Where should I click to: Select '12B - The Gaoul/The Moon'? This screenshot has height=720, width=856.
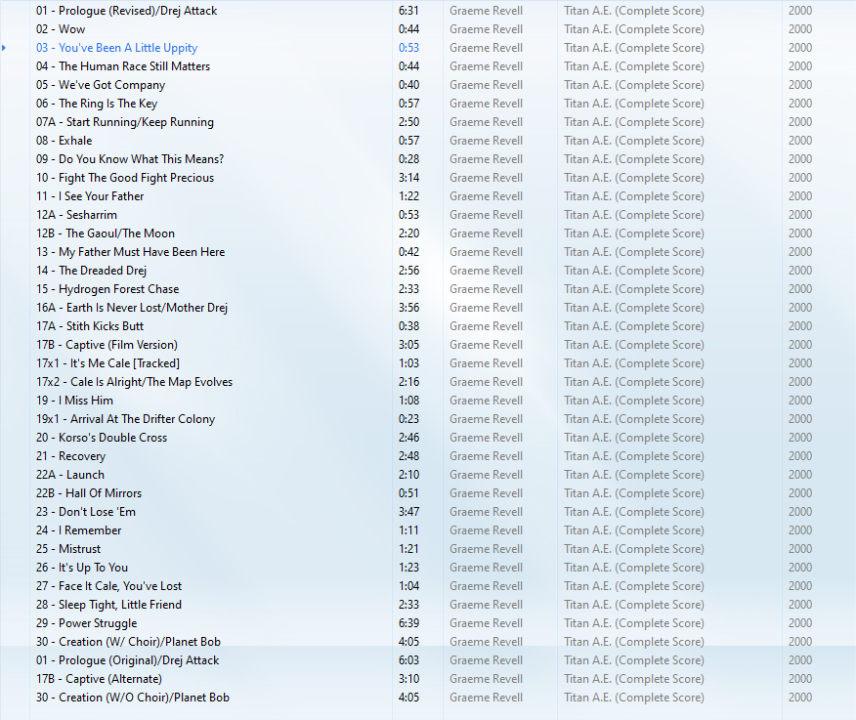[105, 234]
